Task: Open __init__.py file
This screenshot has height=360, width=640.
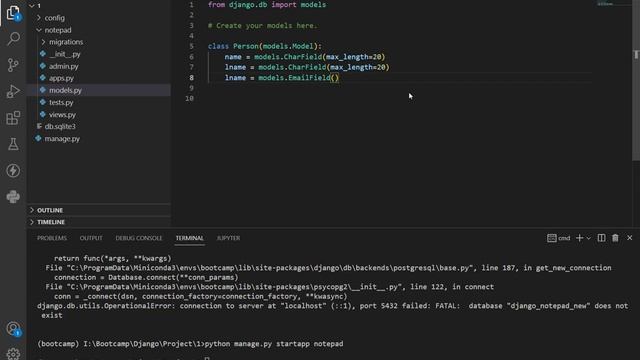Action: 99,54
